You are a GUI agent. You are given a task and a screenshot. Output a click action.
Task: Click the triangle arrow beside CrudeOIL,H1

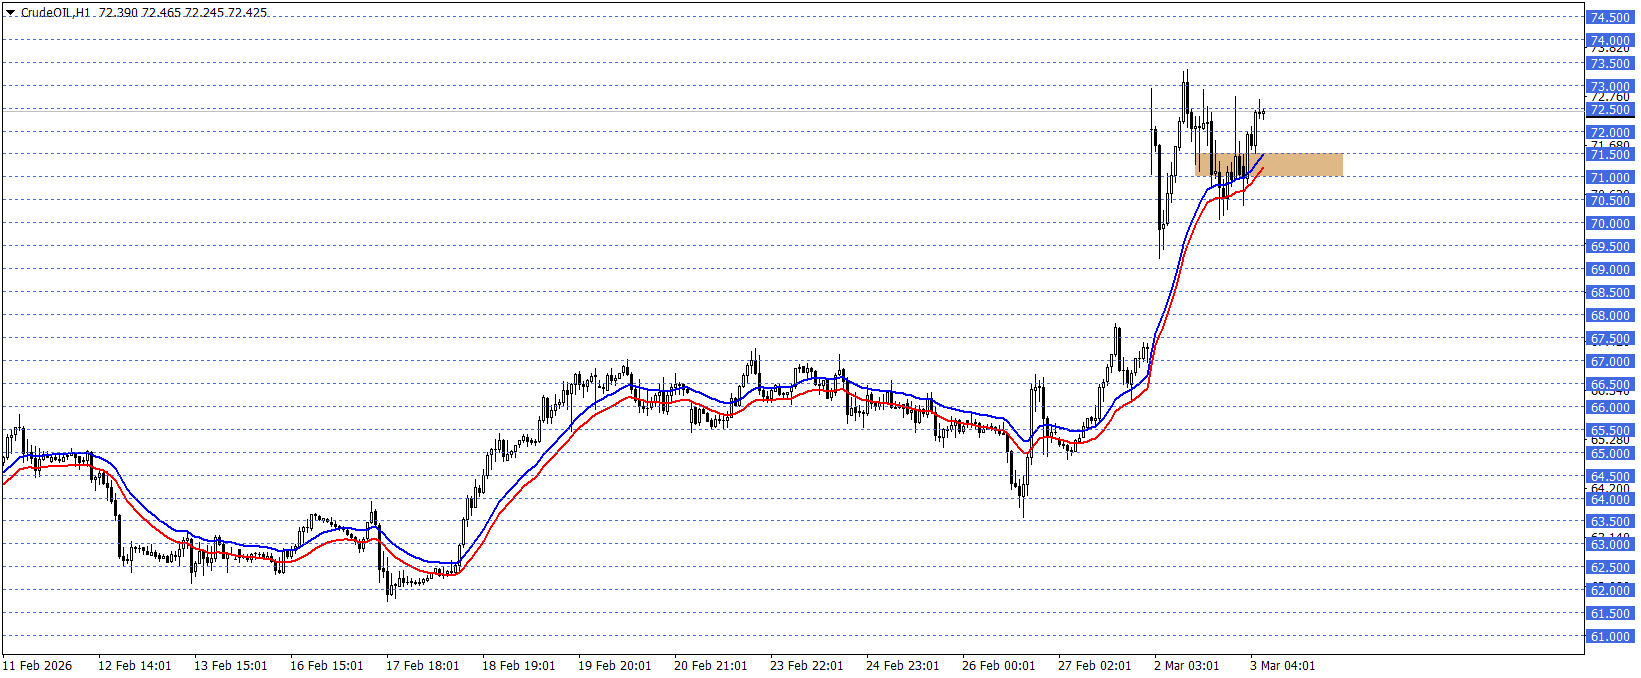pyautogui.click(x=10, y=13)
